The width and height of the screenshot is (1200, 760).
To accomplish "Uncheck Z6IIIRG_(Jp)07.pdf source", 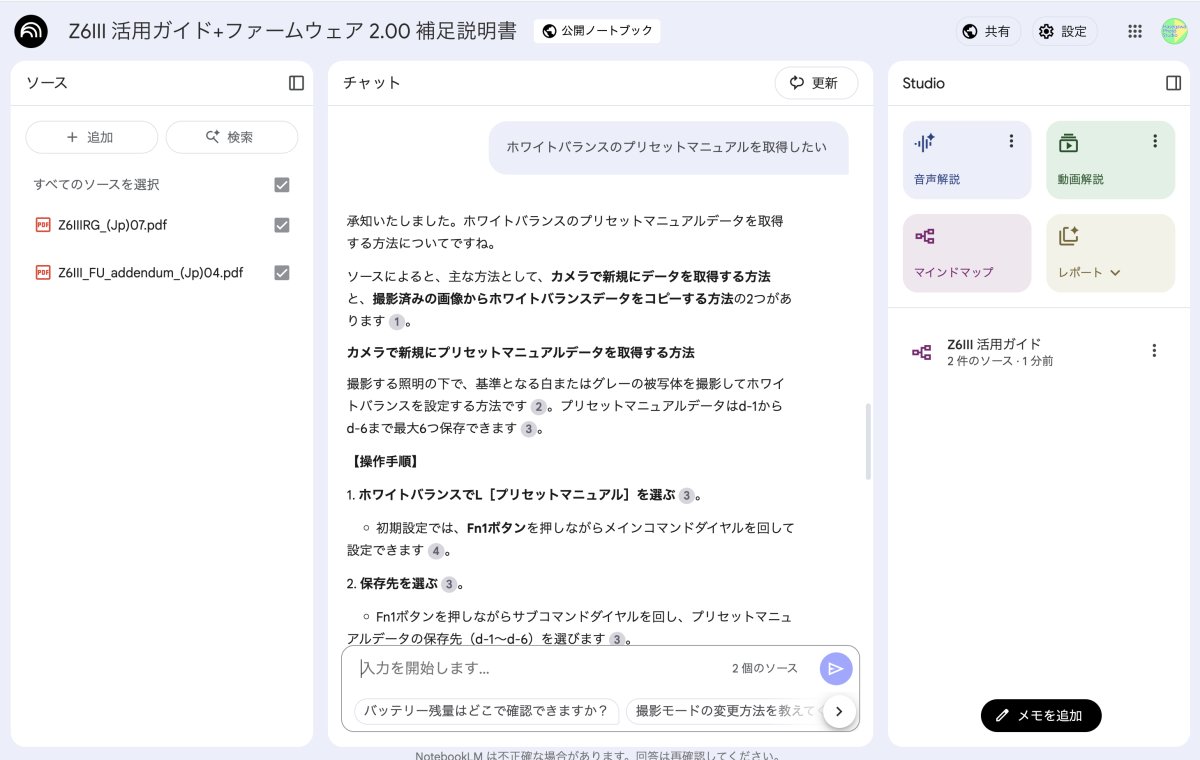I will (x=282, y=225).
